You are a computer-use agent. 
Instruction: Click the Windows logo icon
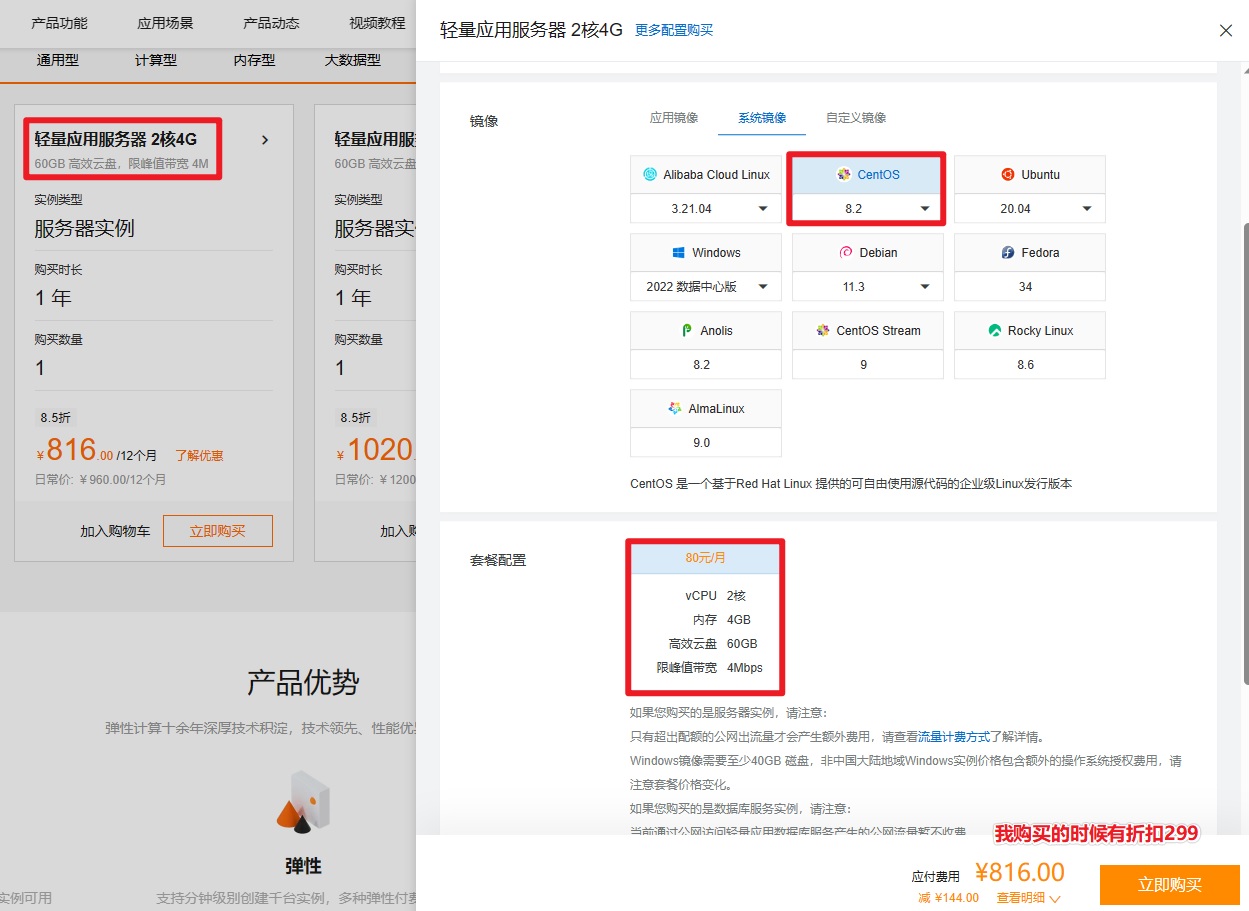(677, 253)
